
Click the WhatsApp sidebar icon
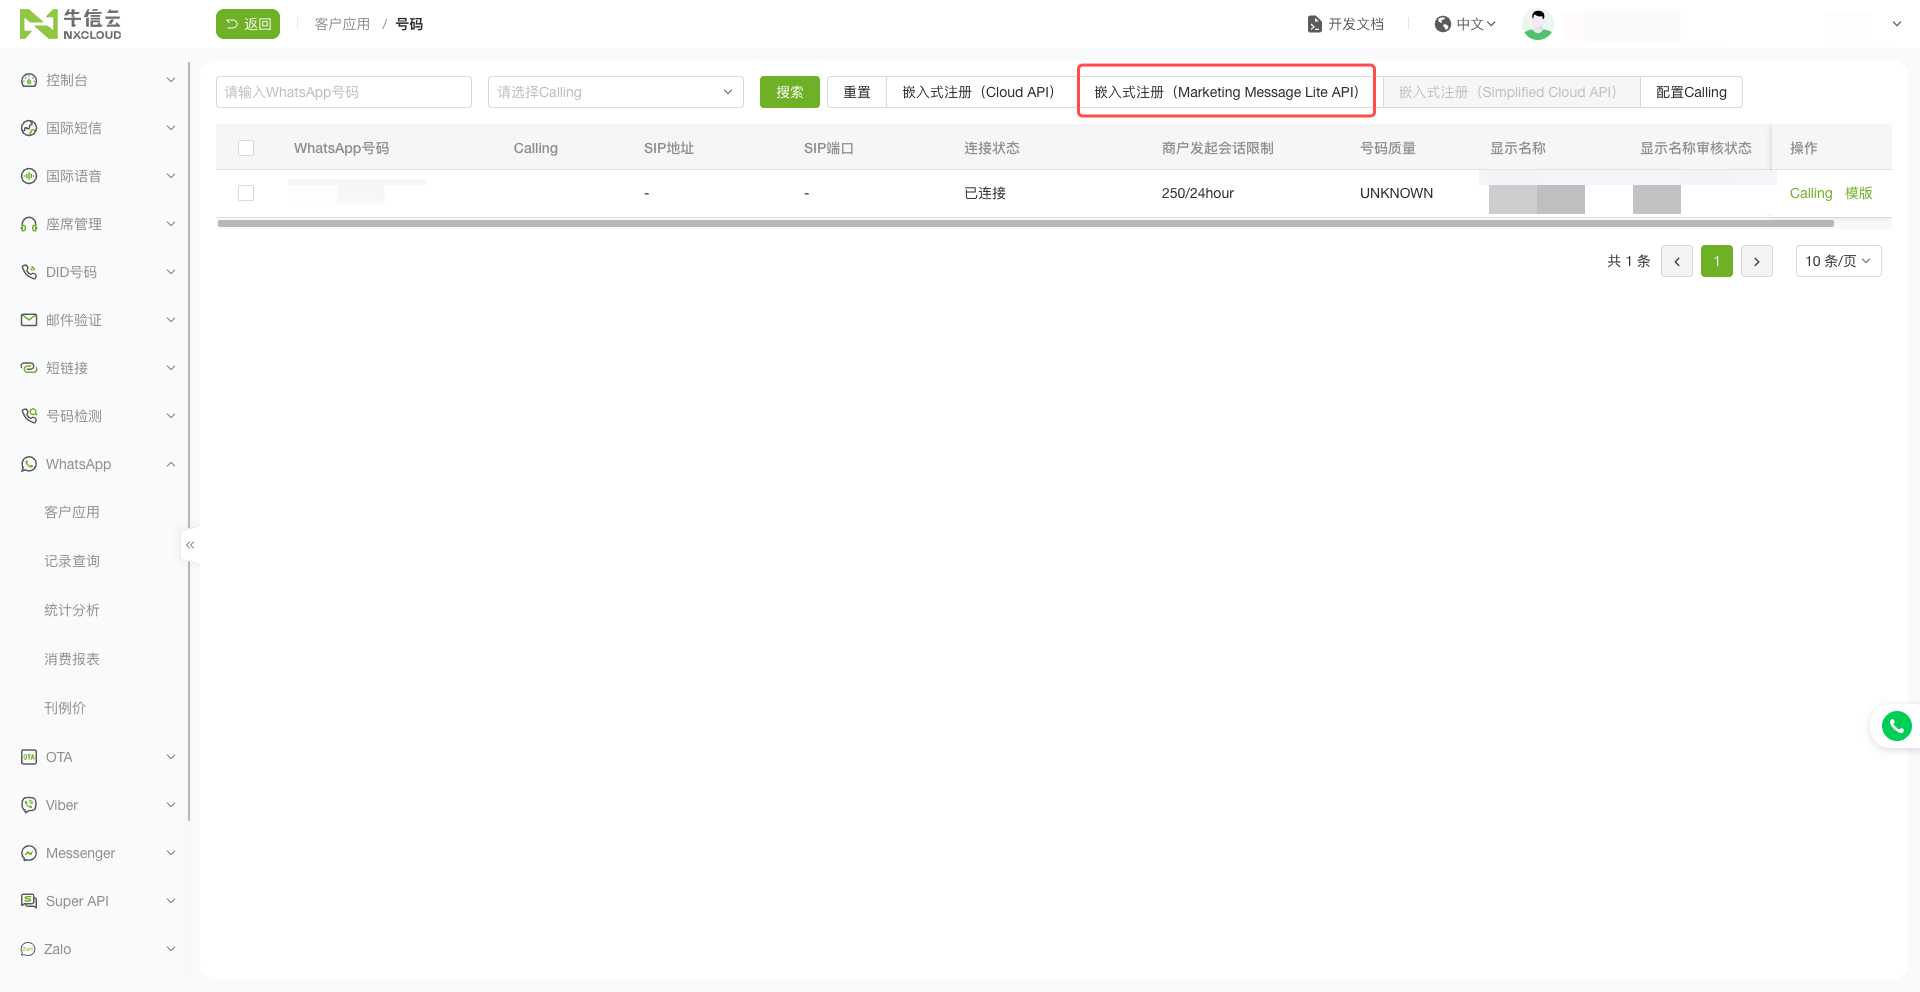point(29,464)
